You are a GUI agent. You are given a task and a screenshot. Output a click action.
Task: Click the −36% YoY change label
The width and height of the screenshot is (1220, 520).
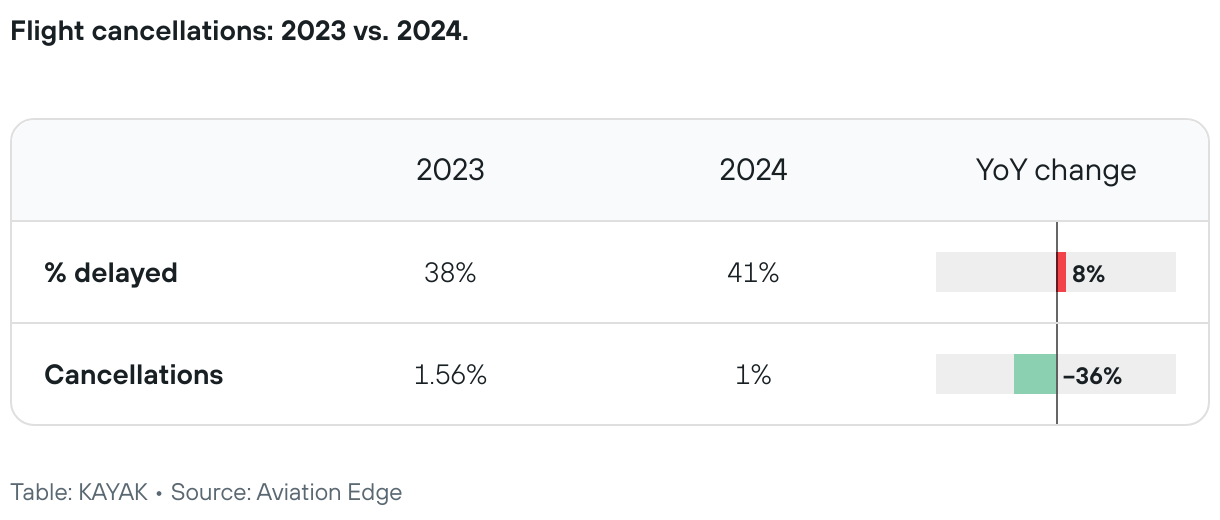pos(1092,376)
